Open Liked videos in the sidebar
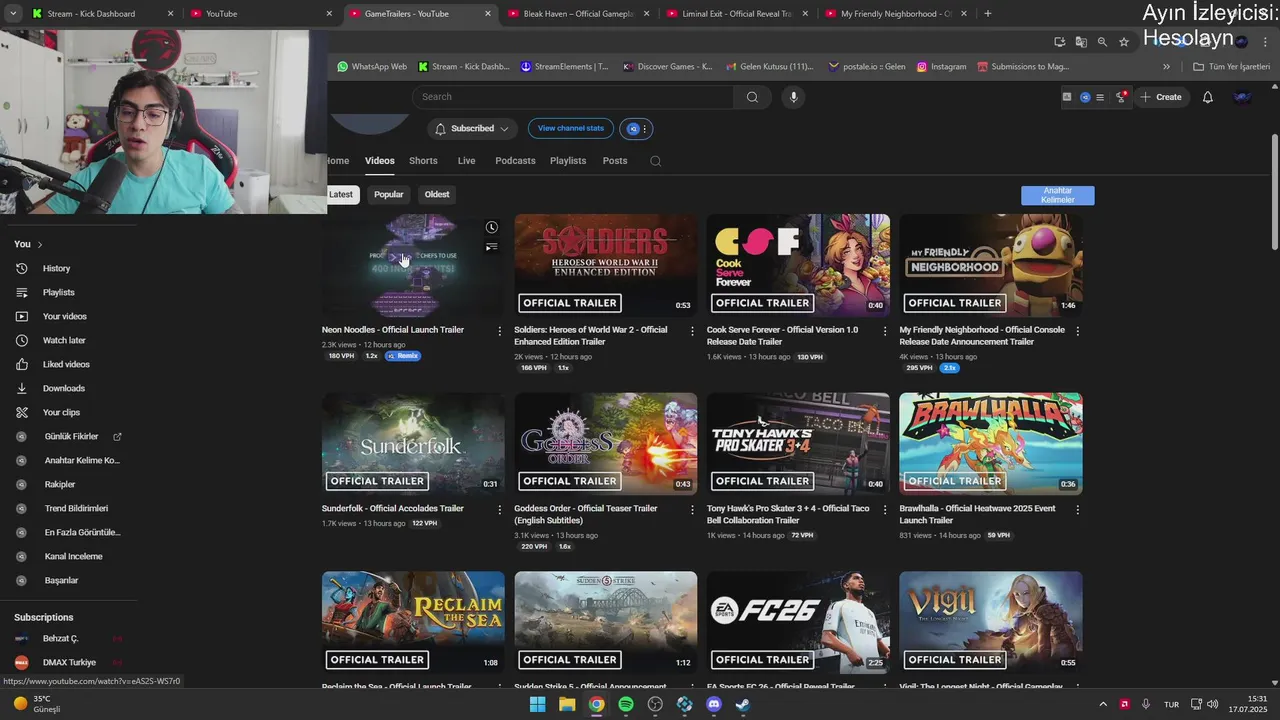Viewport: 1280px width, 720px height. coord(66,364)
